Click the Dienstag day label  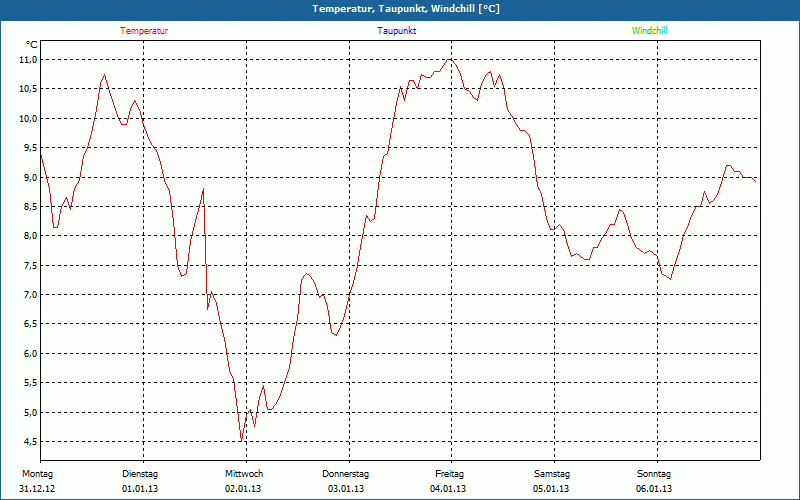(140, 474)
